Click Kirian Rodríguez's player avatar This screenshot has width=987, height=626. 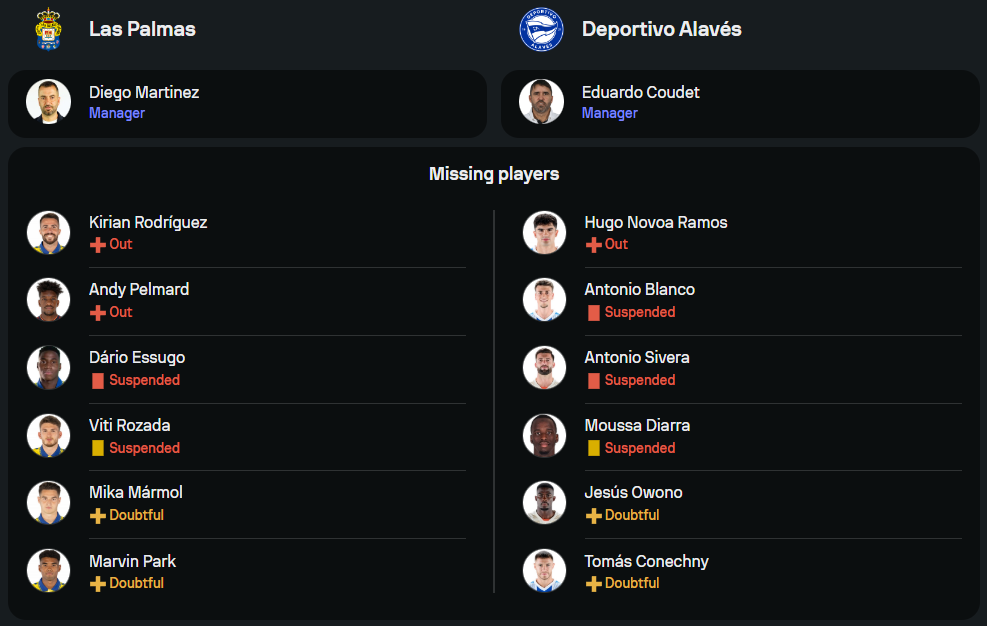48,232
